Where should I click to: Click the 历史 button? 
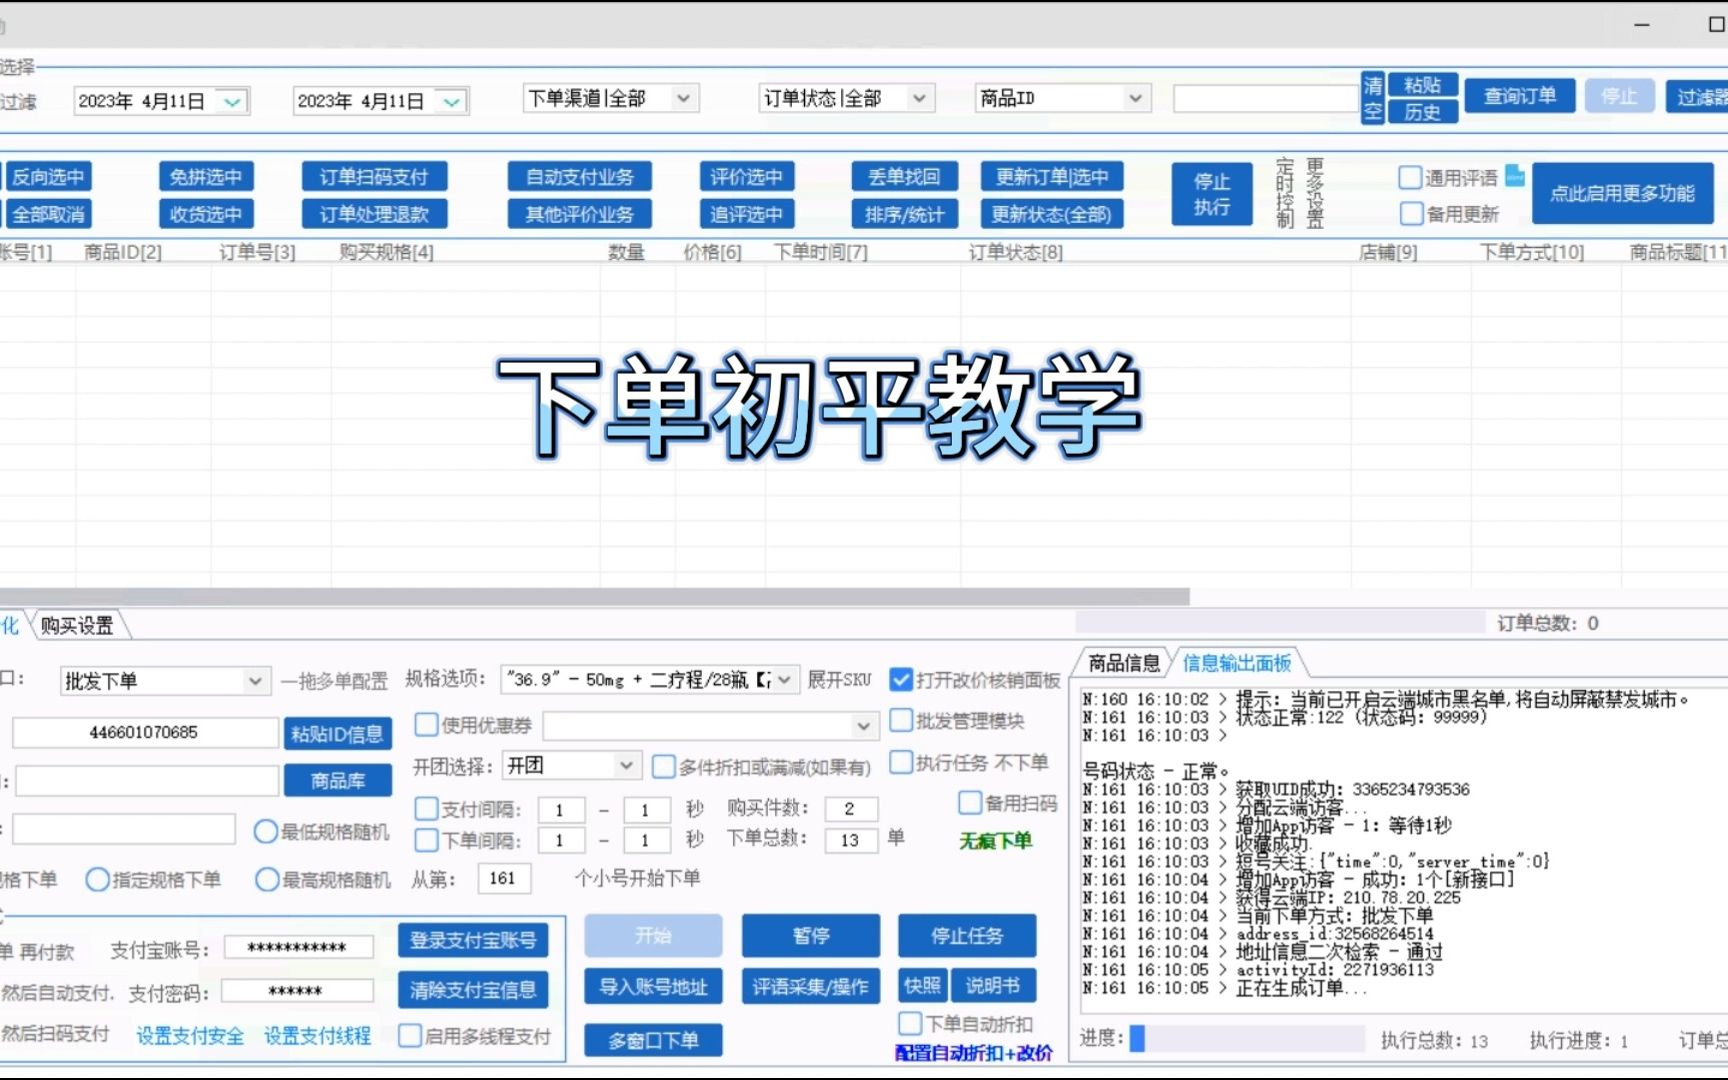(x=1422, y=112)
